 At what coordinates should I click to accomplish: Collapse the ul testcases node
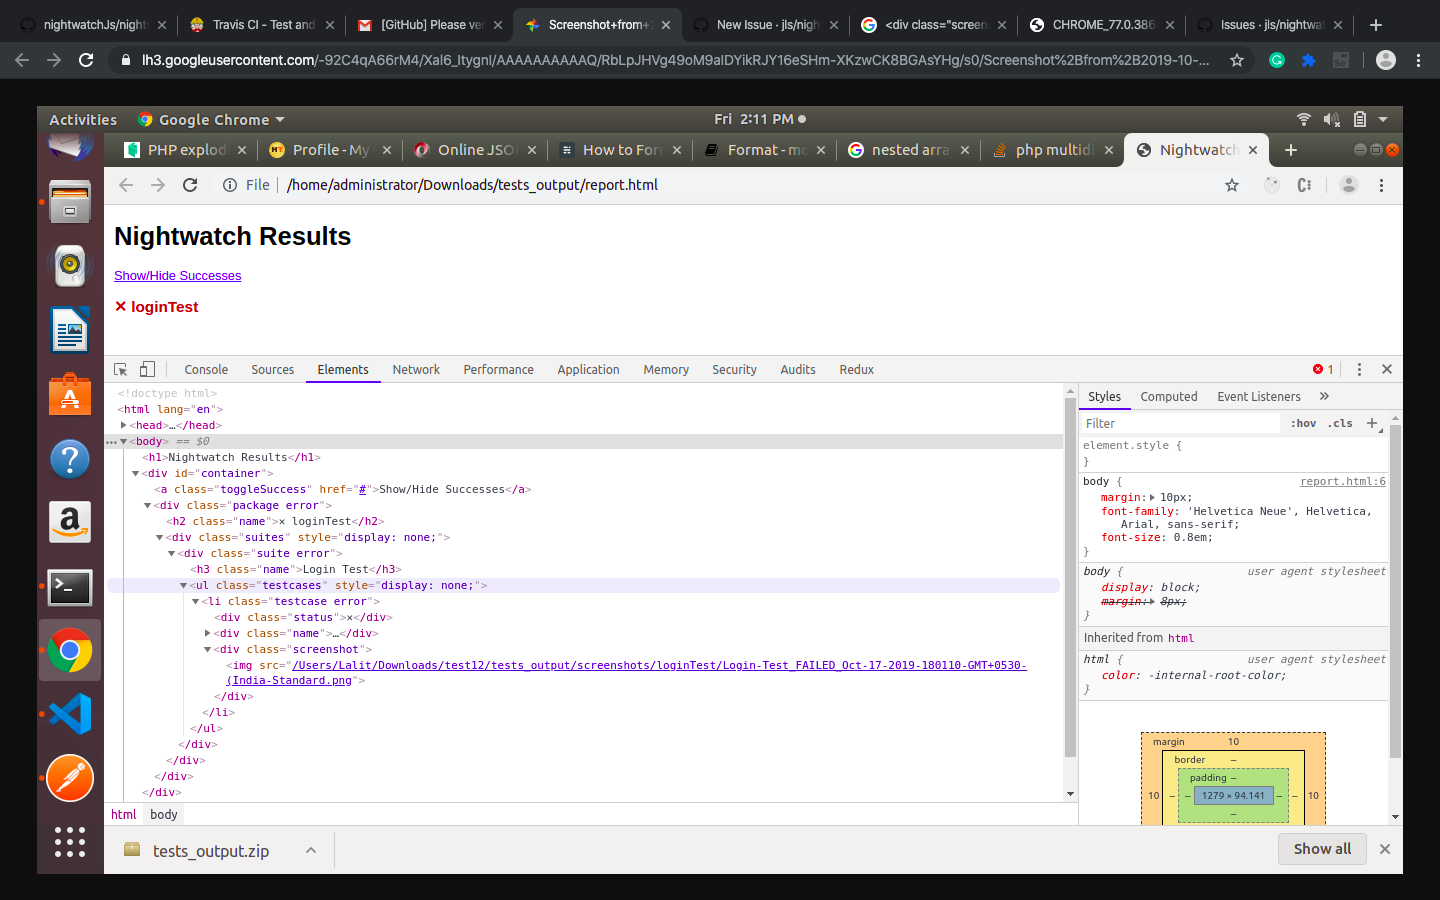tap(184, 585)
